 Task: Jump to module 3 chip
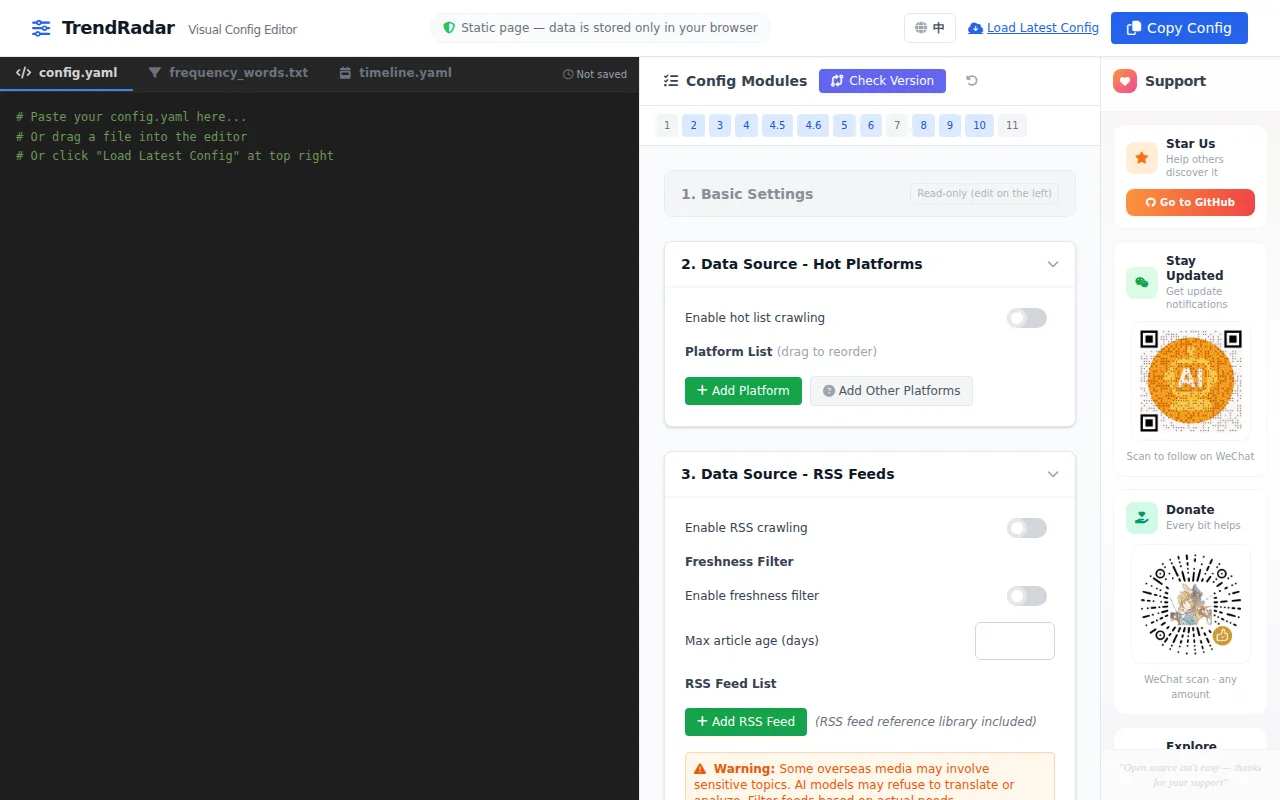(x=720, y=125)
